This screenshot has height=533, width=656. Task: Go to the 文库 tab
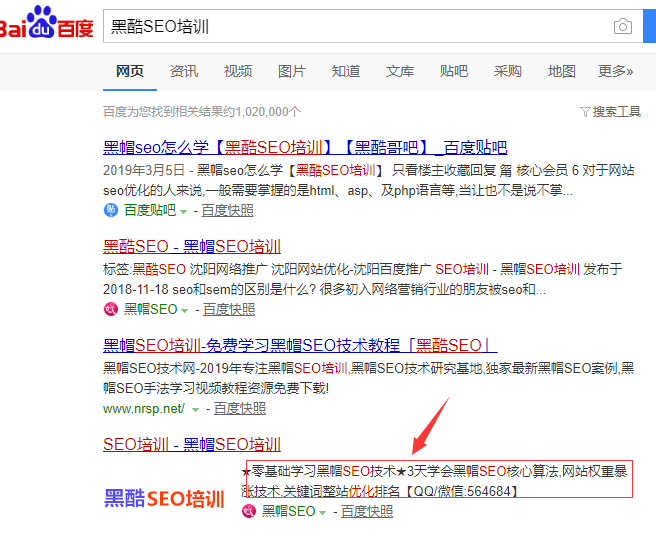pyautogui.click(x=400, y=71)
